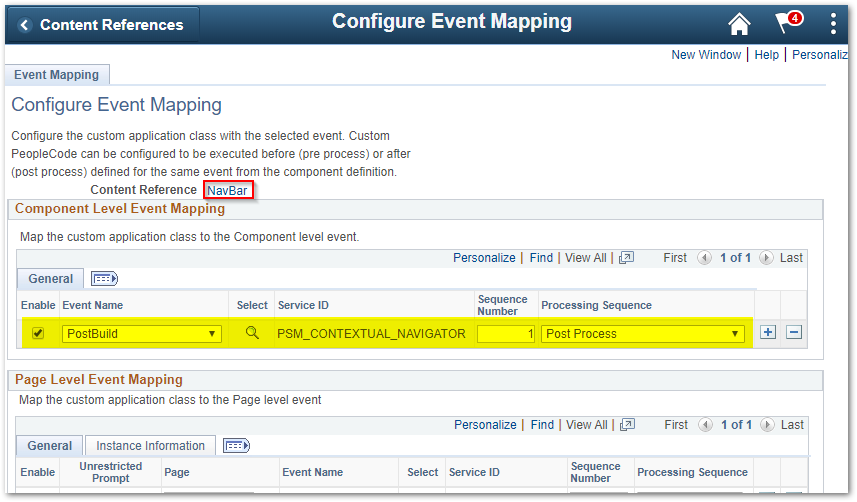
Task: Select the Event Mapping tab
Action: point(56,75)
